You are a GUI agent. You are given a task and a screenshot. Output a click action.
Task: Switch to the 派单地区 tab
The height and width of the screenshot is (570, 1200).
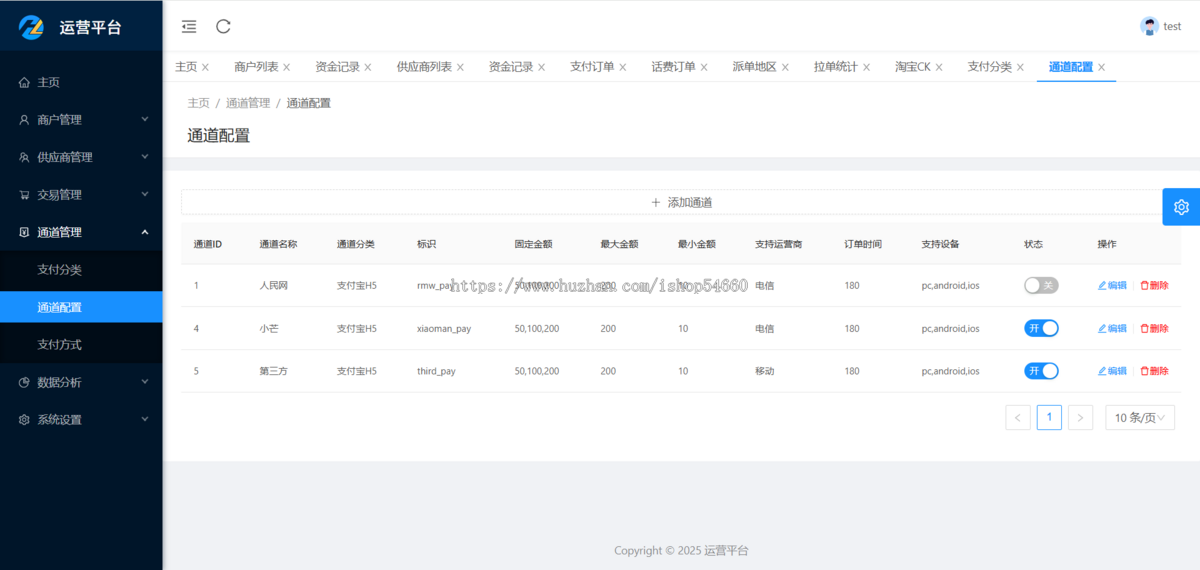click(x=754, y=67)
